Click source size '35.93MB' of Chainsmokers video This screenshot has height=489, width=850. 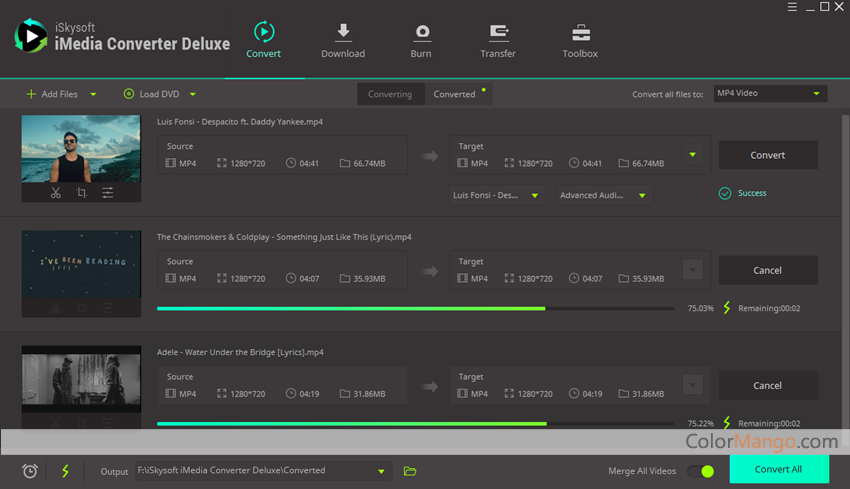[x=369, y=279]
